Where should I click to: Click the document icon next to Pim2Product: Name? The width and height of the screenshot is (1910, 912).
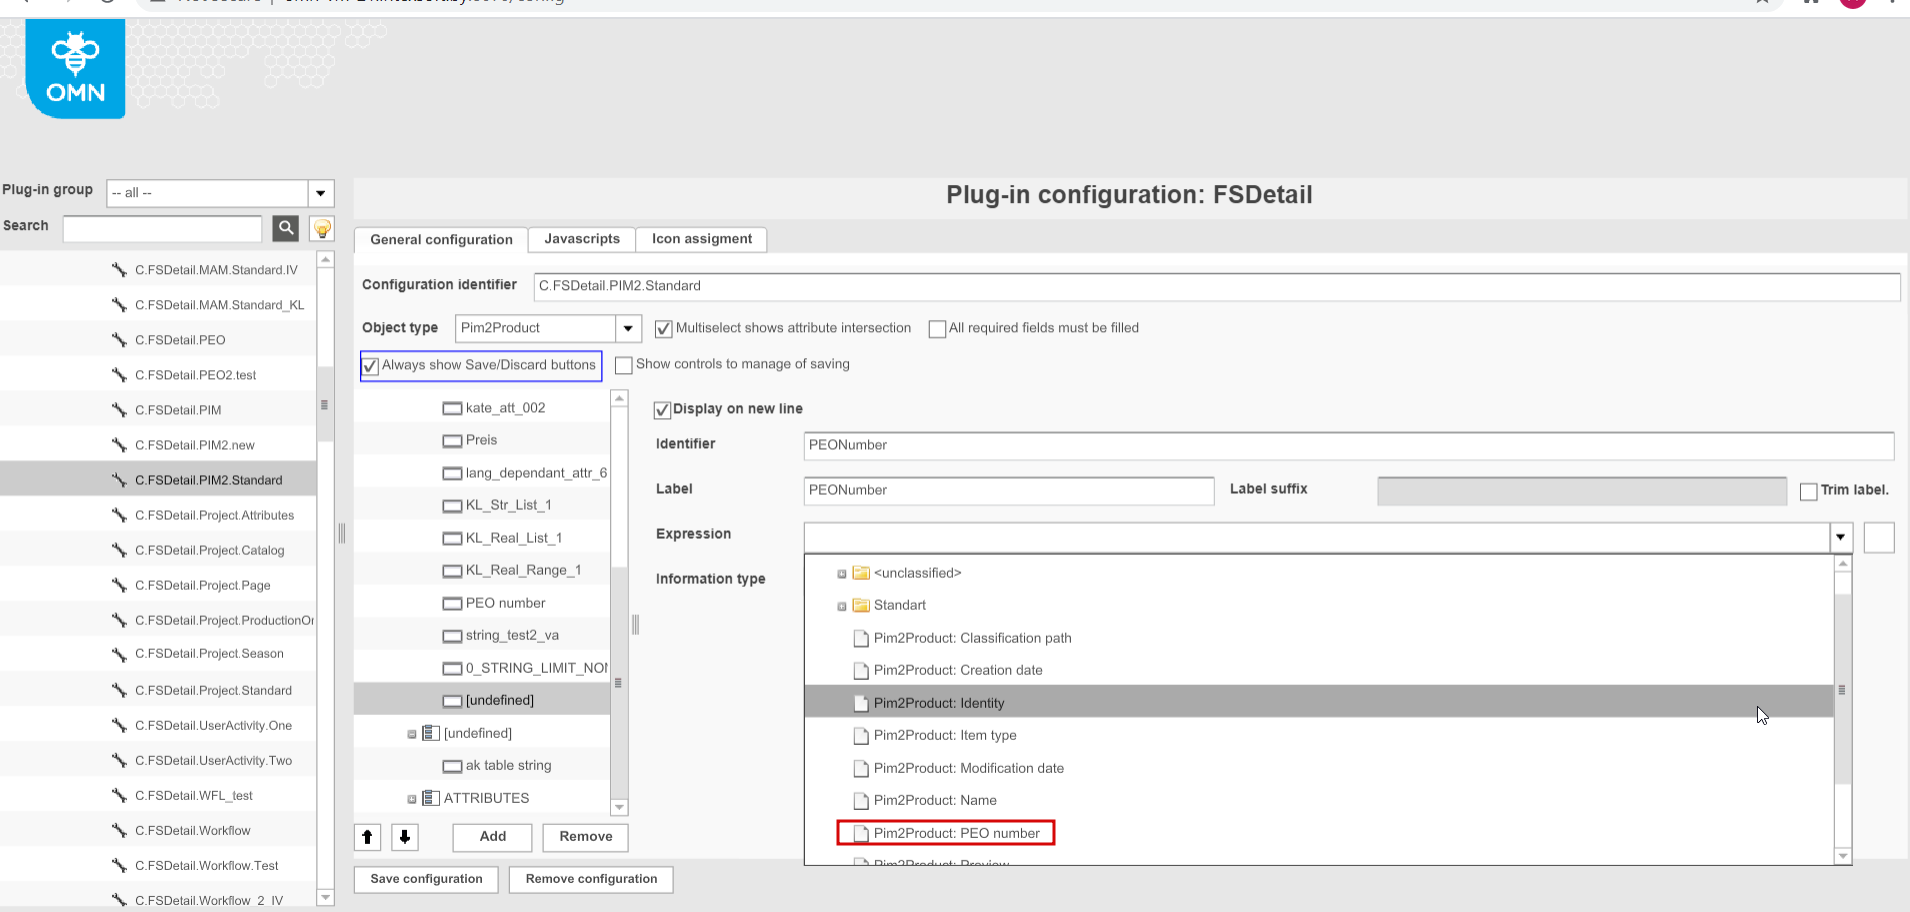point(860,800)
